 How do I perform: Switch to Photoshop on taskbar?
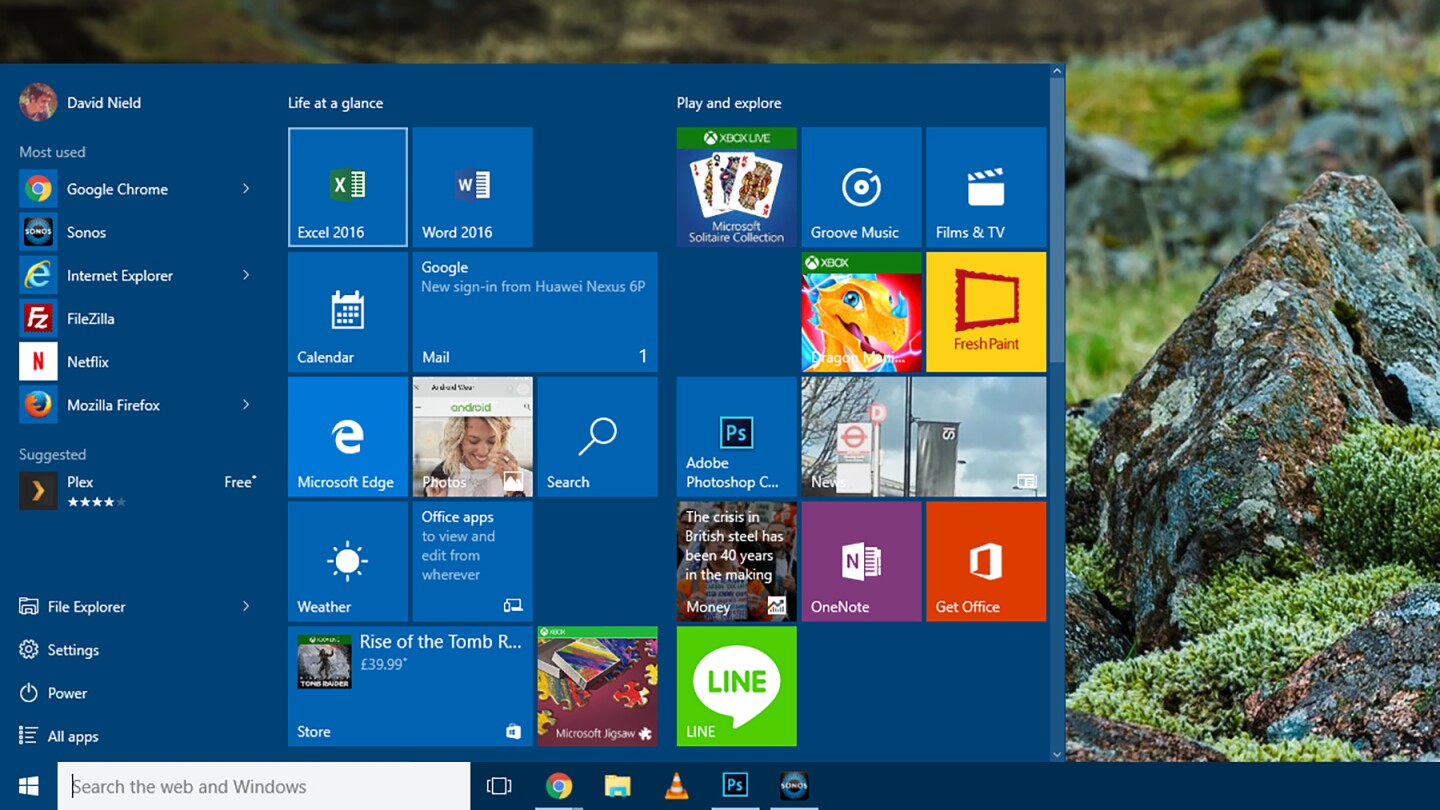coord(735,786)
